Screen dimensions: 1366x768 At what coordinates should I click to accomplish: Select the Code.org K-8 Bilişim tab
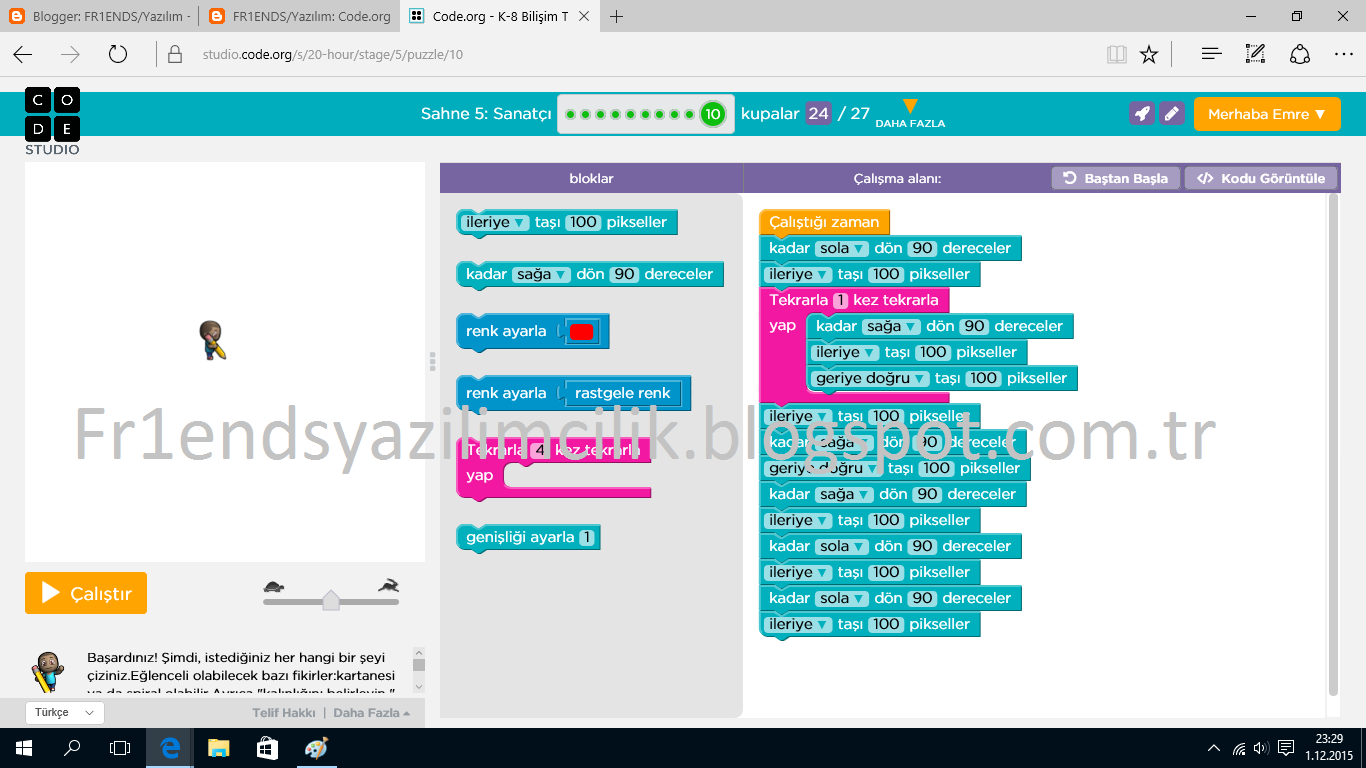click(500, 16)
